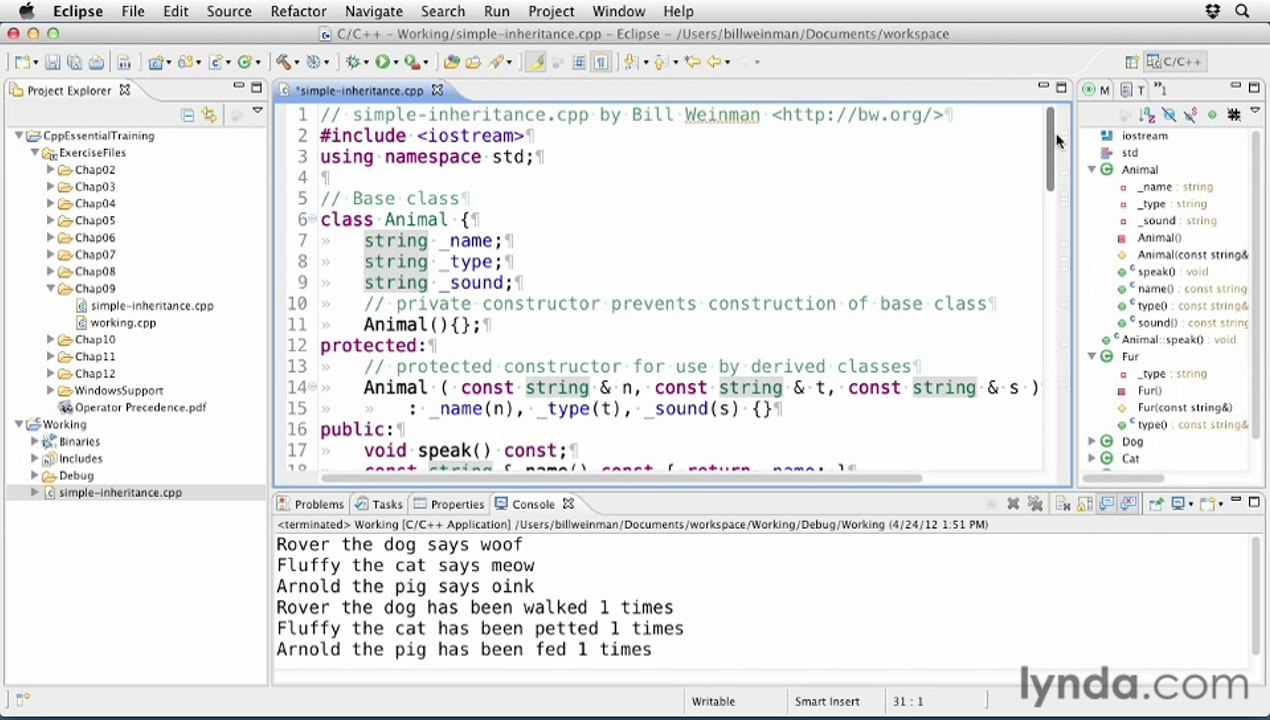1270x720 pixels.
Task: Switch to the Problems tab
Action: (x=310, y=504)
